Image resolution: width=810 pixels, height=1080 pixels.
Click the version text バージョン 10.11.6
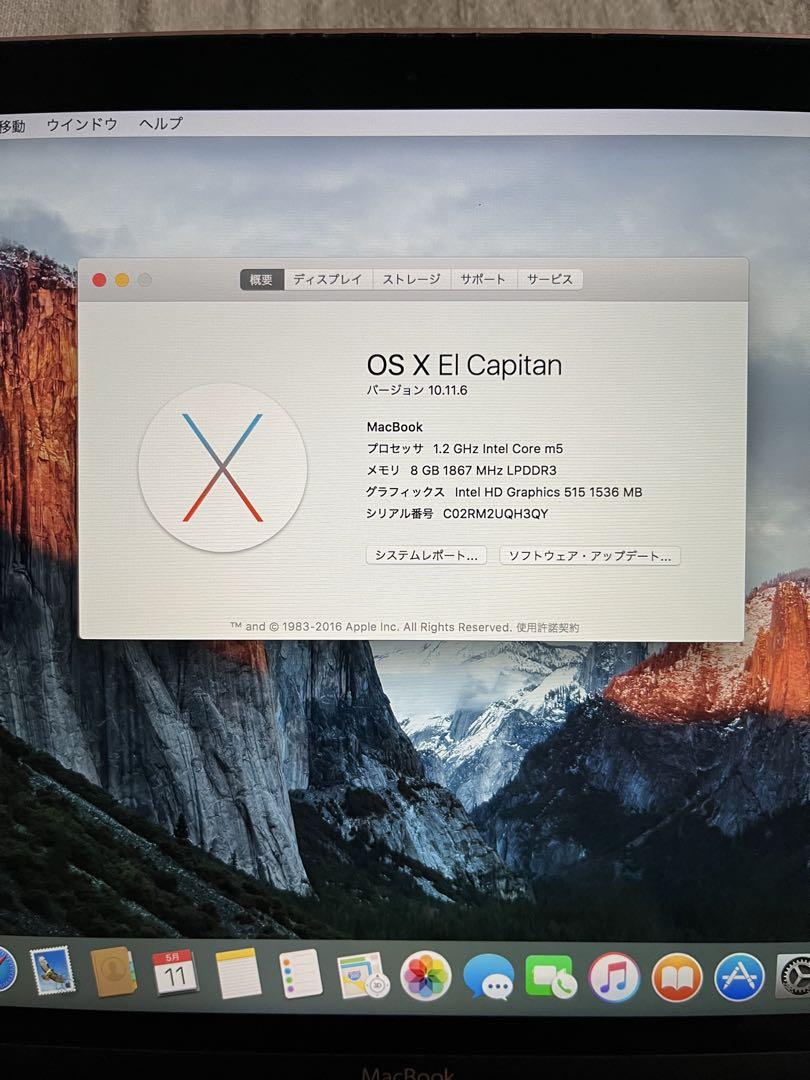[x=417, y=391]
